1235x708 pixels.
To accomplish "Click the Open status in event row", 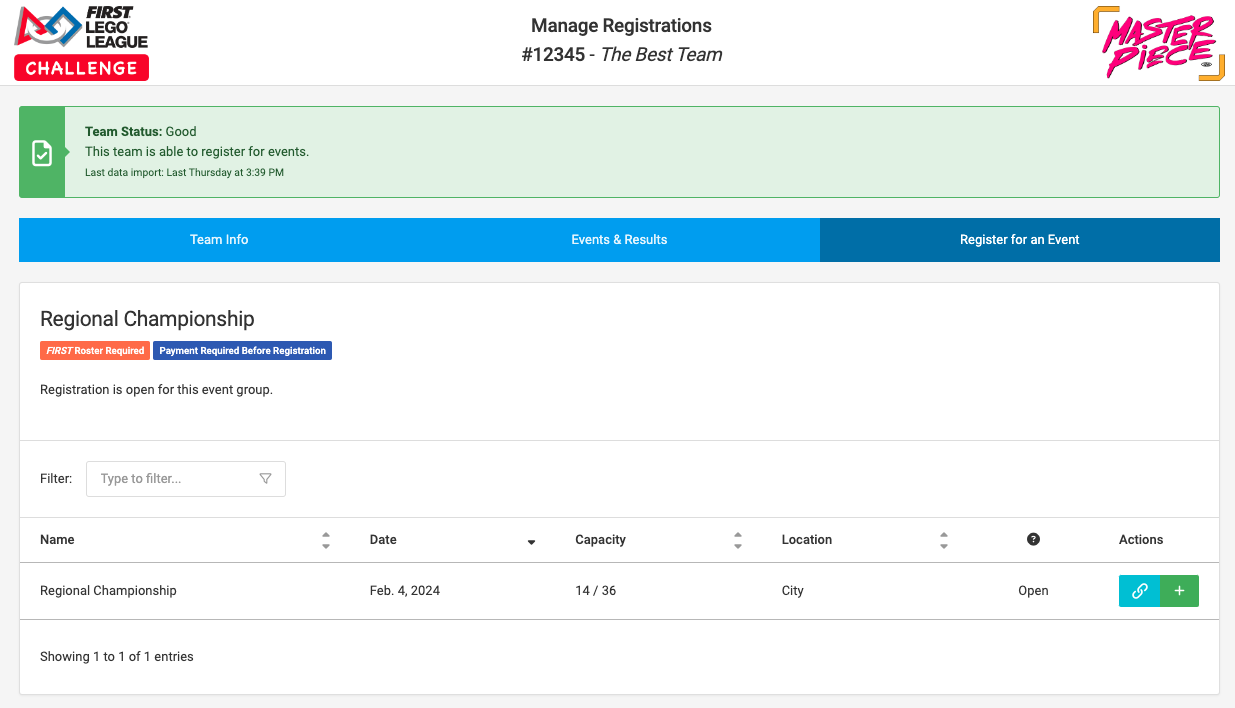I will [x=1033, y=591].
